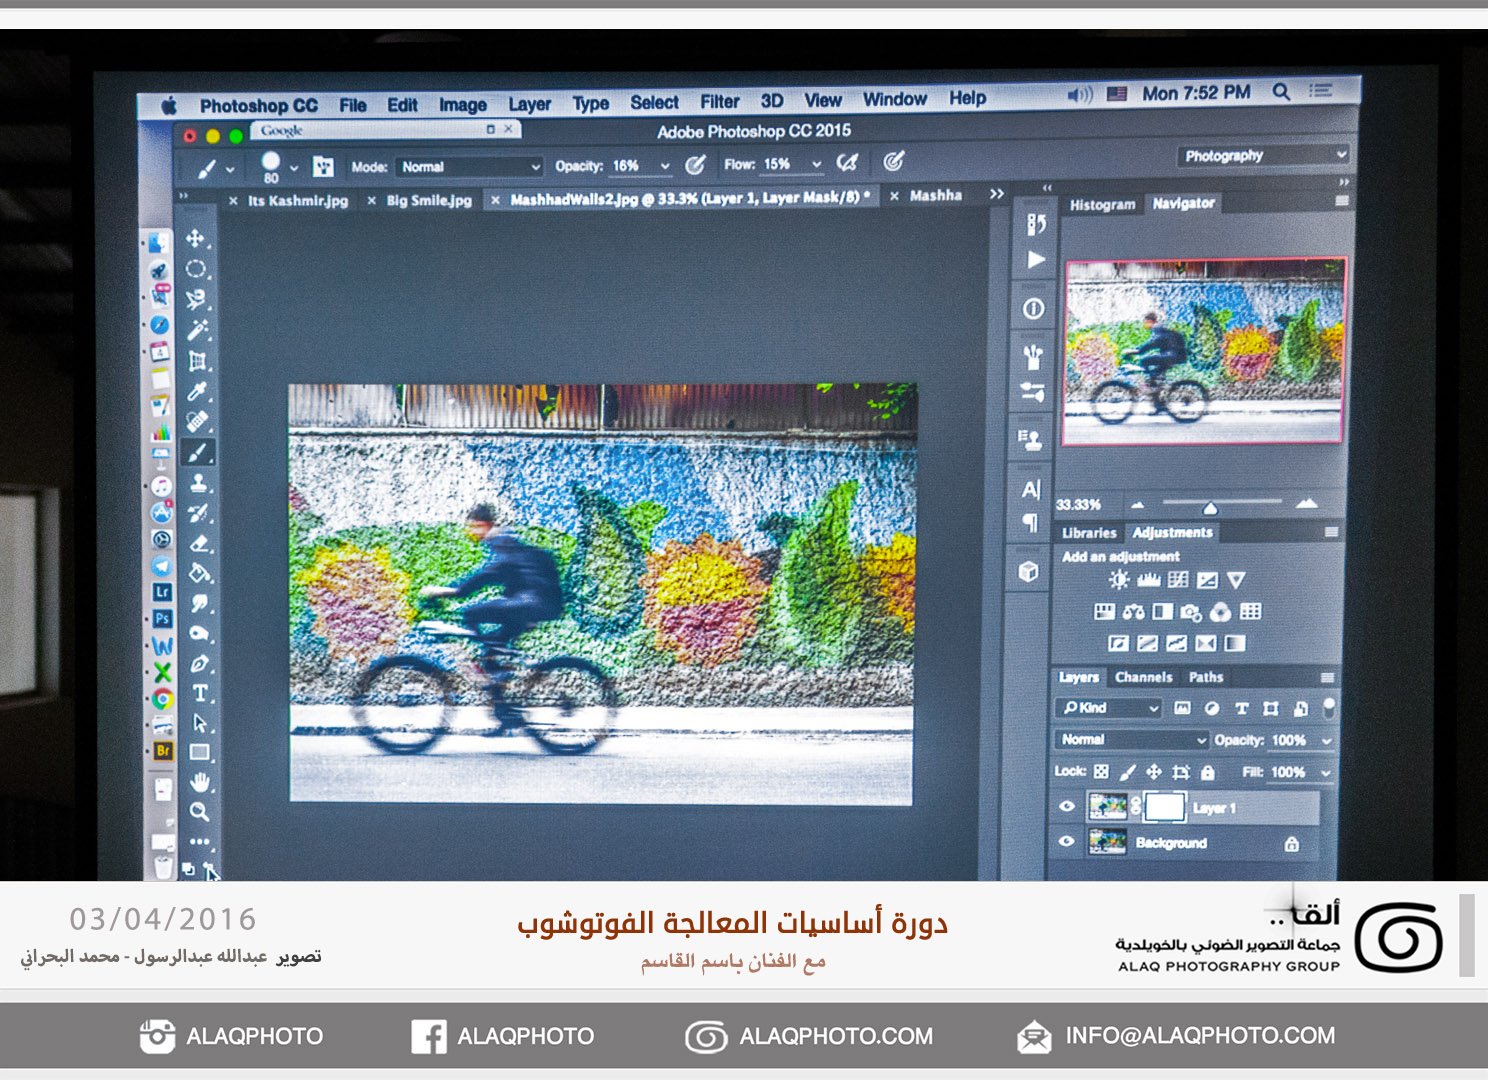Select the Paint Bucket tool

pos(199,573)
